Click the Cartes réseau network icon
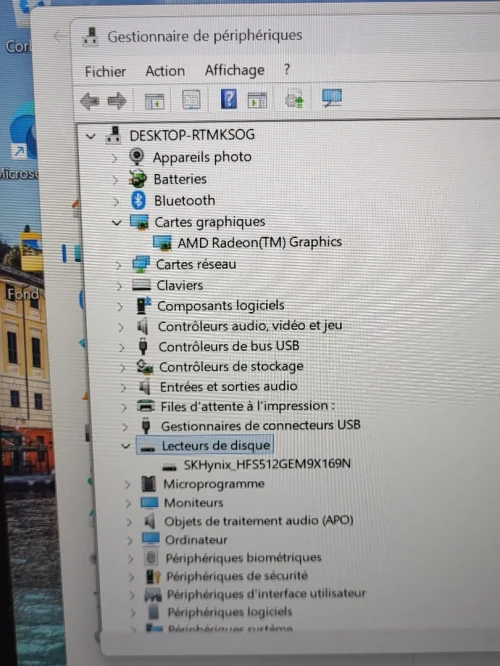Image resolution: width=500 pixels, height=666 pixels. [141, 264]
